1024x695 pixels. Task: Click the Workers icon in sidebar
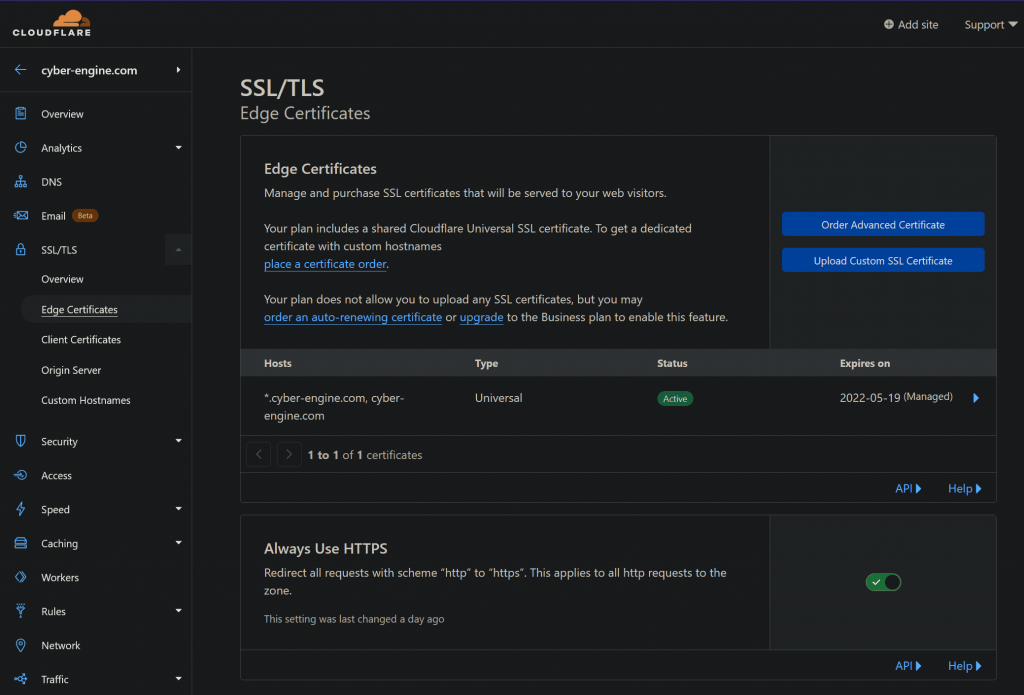coord(20,578)
